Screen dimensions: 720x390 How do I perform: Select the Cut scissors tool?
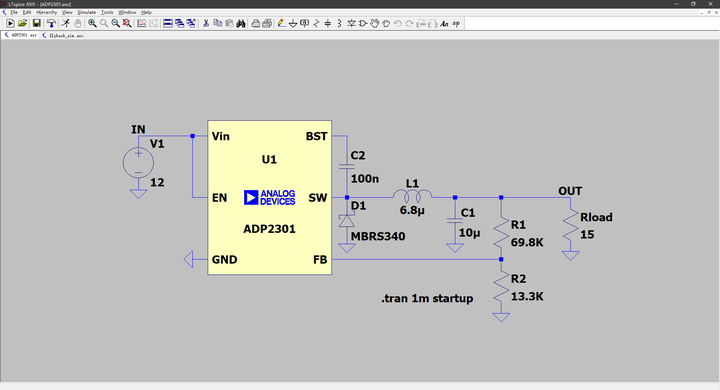[x=206, y=23]
